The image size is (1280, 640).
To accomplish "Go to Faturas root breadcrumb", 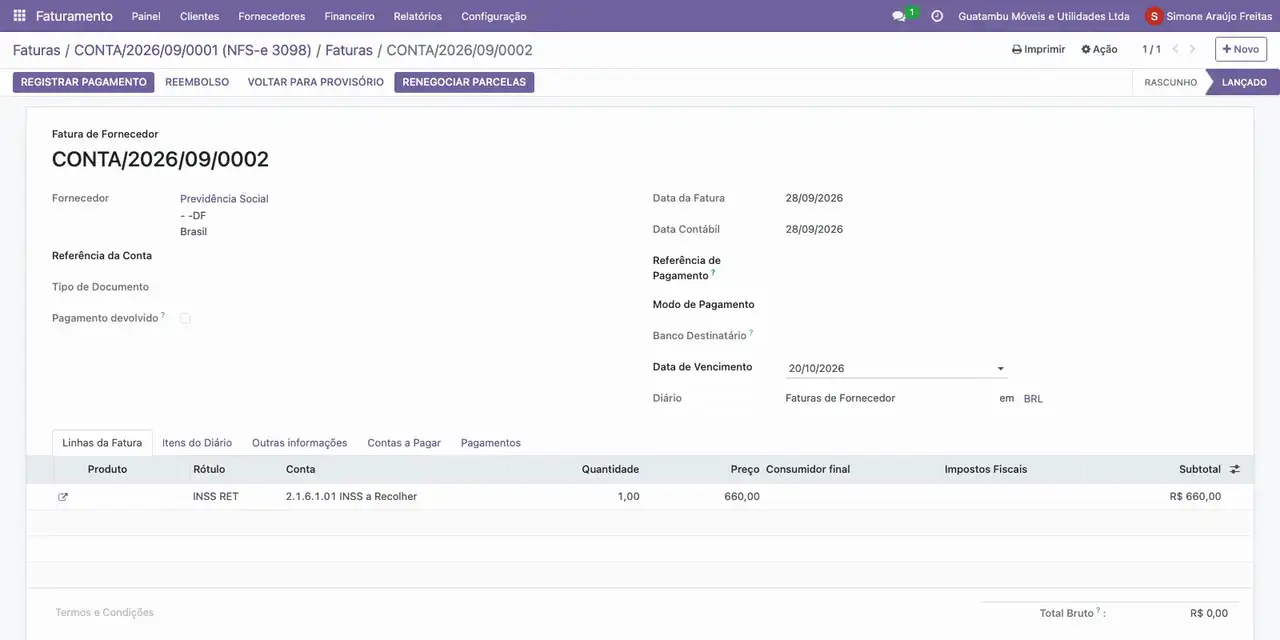I will tap(37, 50).
